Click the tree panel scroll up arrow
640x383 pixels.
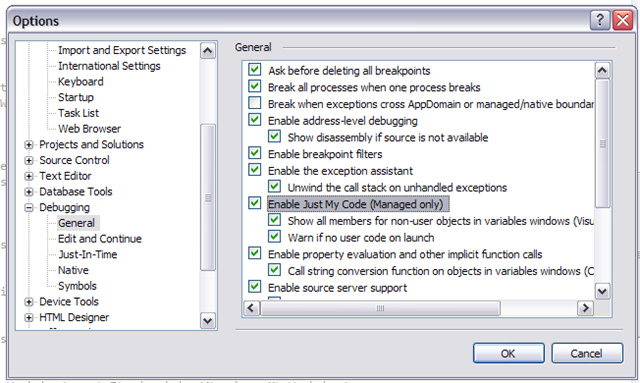pyautogui.click(x=208, y=51)
